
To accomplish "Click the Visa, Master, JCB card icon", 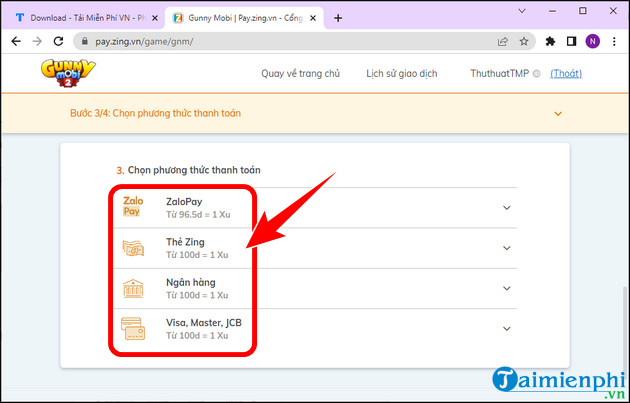I will point(133,329).
